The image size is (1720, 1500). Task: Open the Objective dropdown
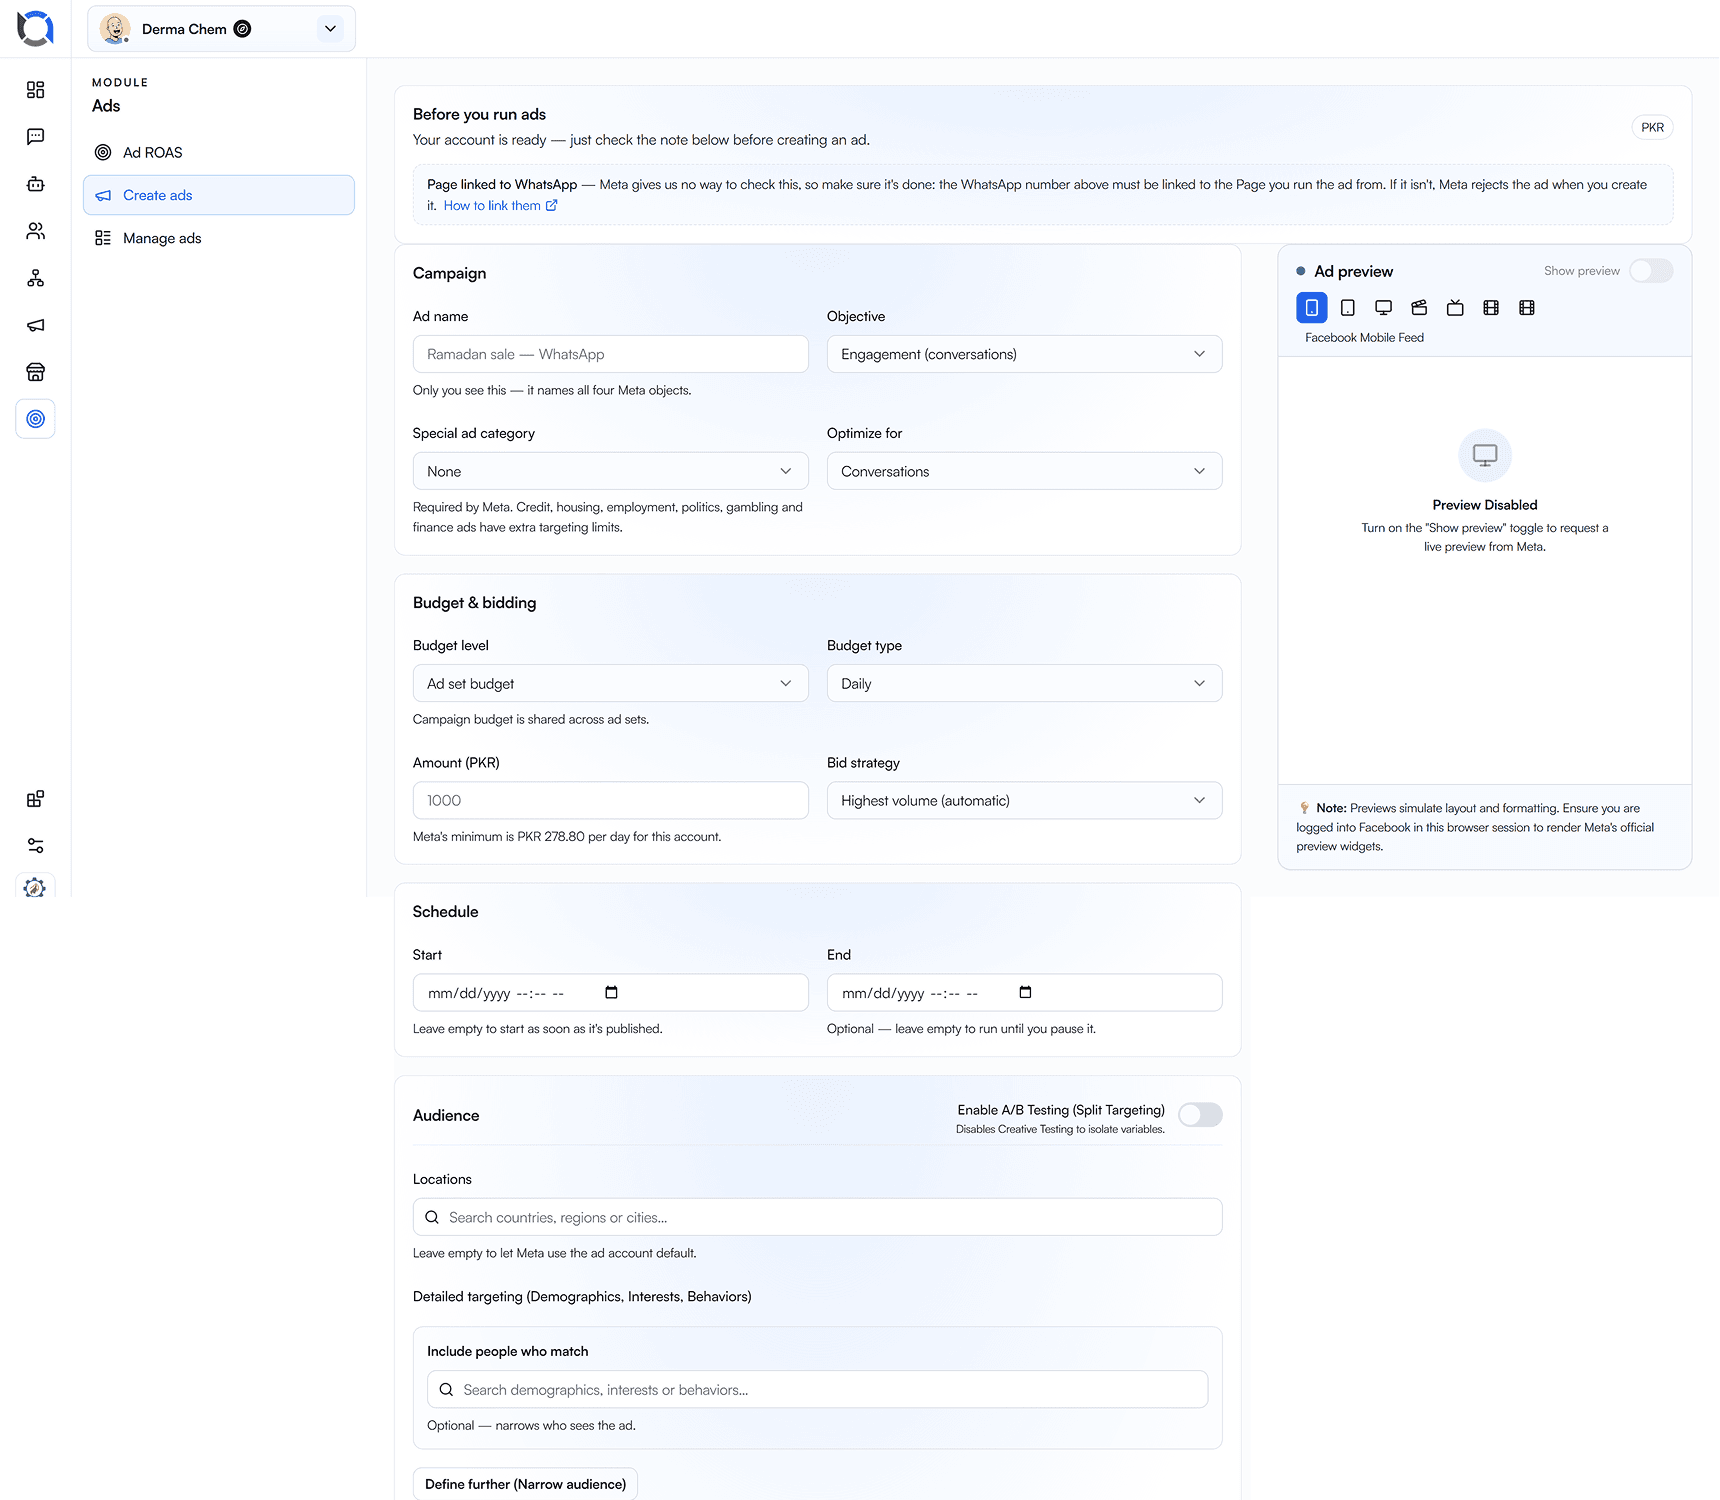(x=1024, y=354)
